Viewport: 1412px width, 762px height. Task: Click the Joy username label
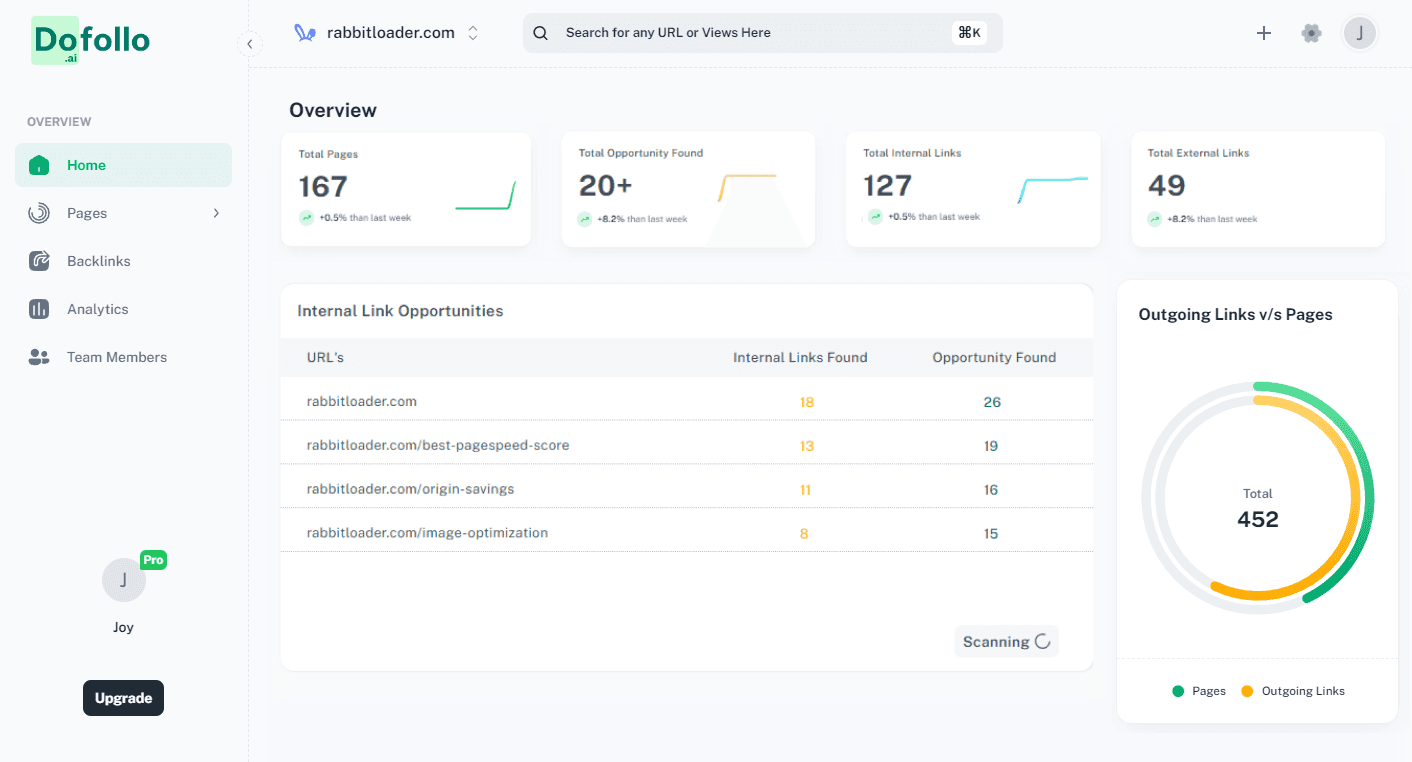(x=123, y=628)
